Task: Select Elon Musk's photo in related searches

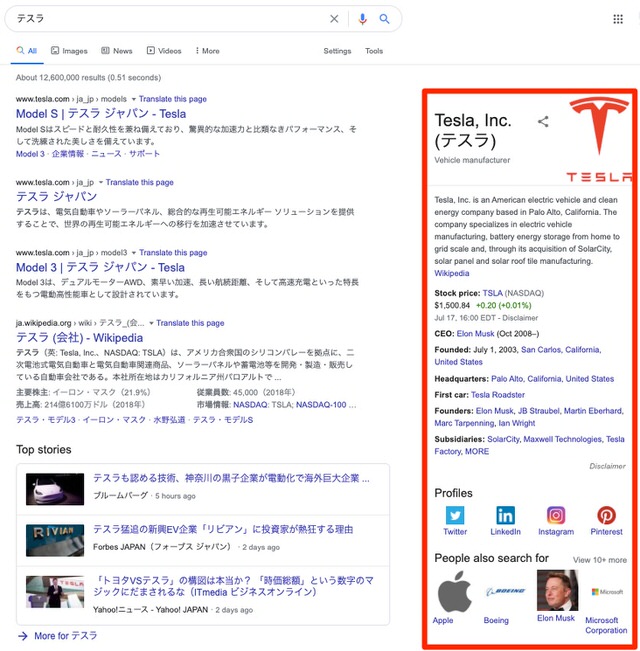Action: [x=557, y=590]
